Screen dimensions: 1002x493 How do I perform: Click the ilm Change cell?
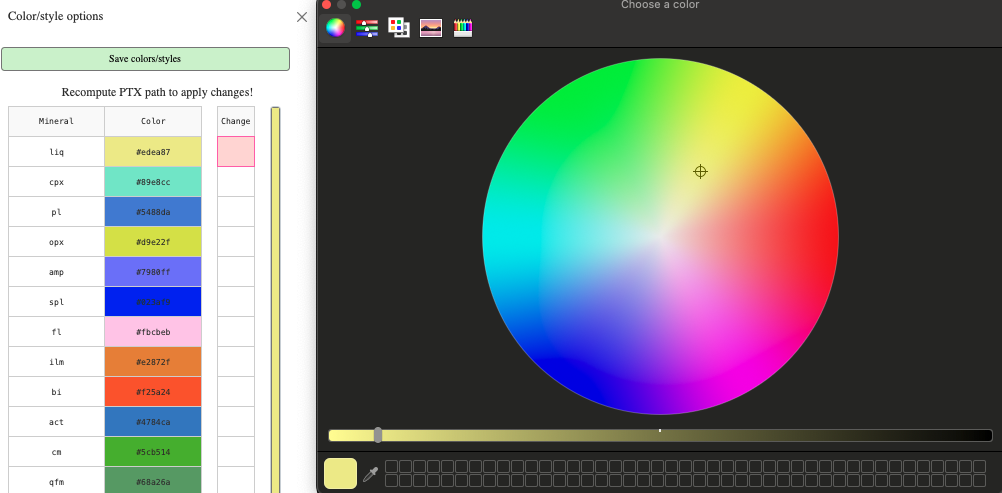point(236,362)
